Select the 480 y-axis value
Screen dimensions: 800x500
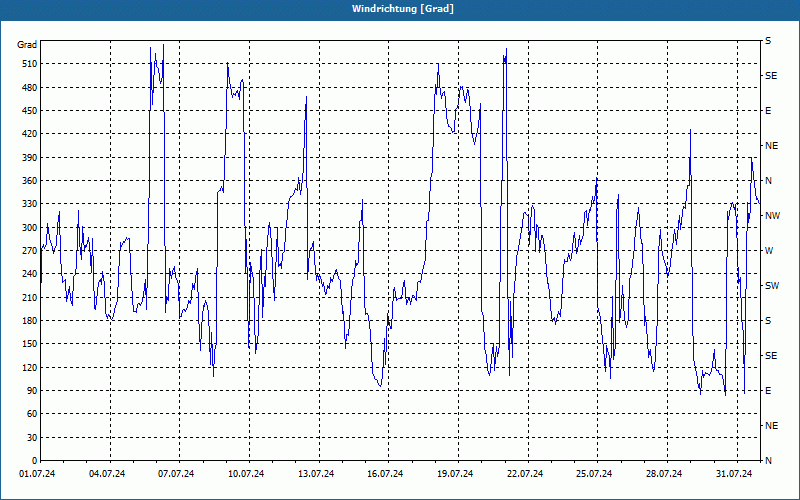30,88
